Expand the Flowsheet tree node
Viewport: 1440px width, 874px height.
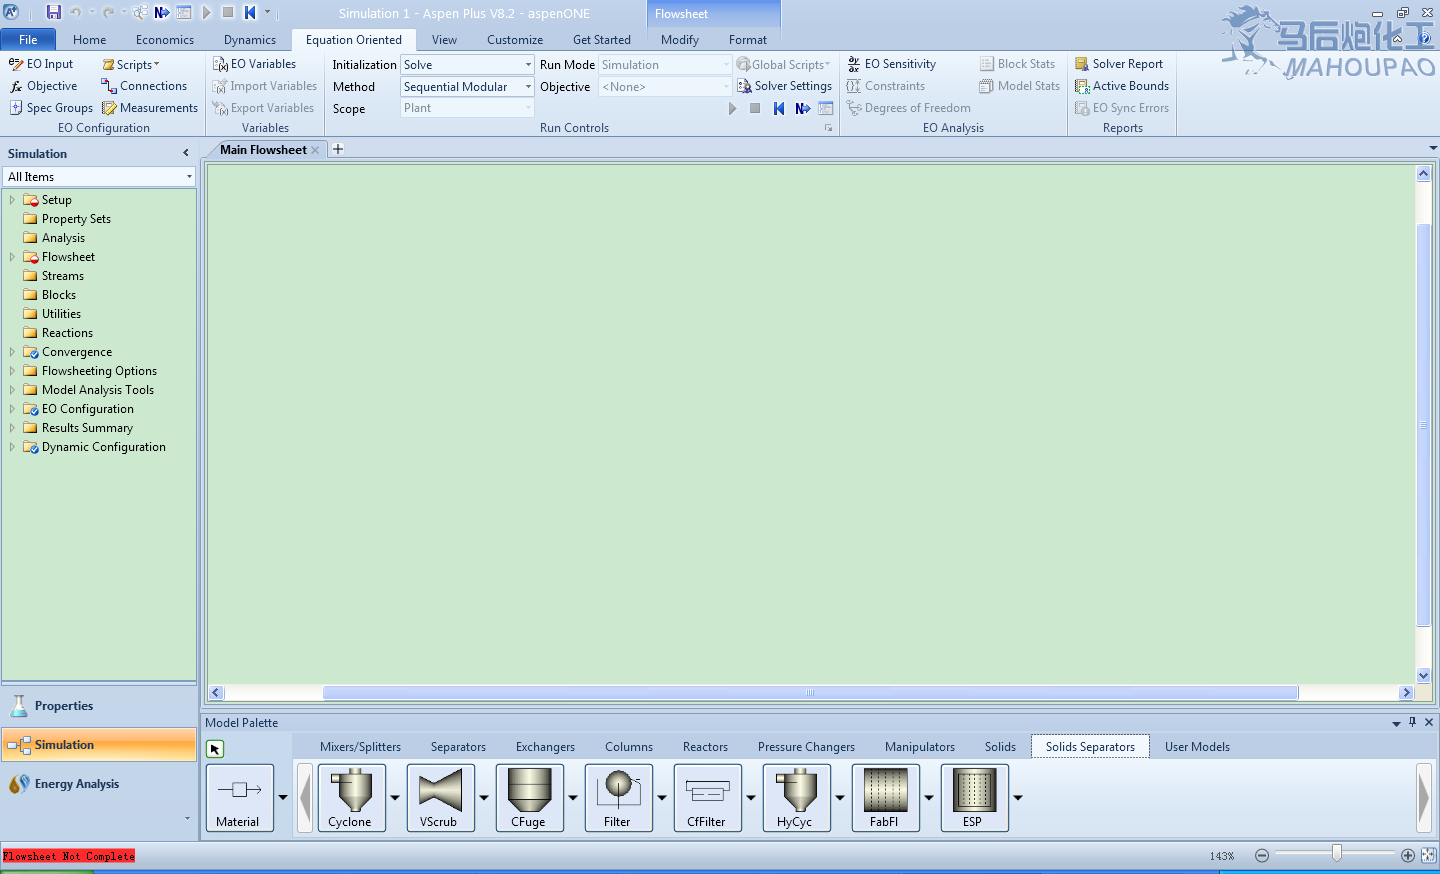(12, 257)
